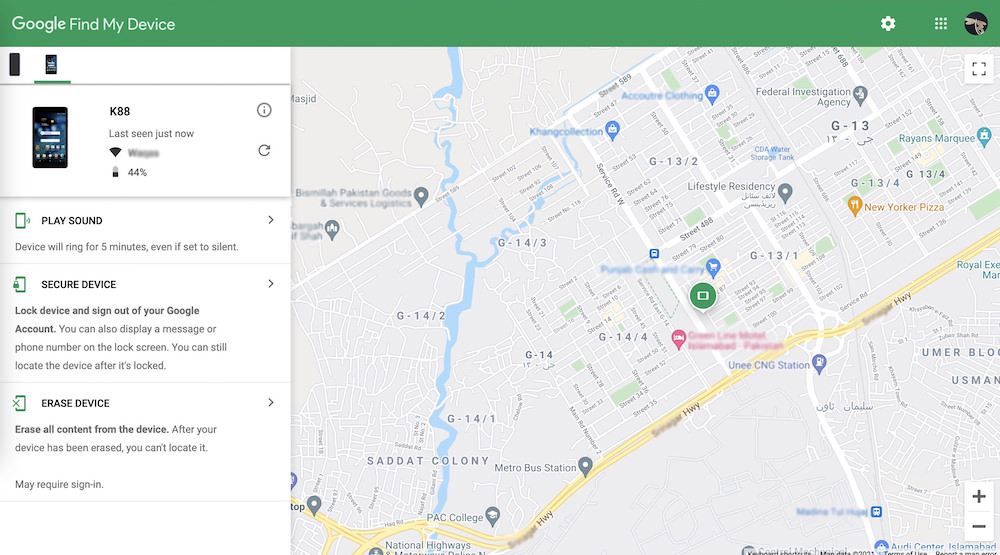Switch to the first device tab
This screenshot has height=555, width=1000.
15,64
